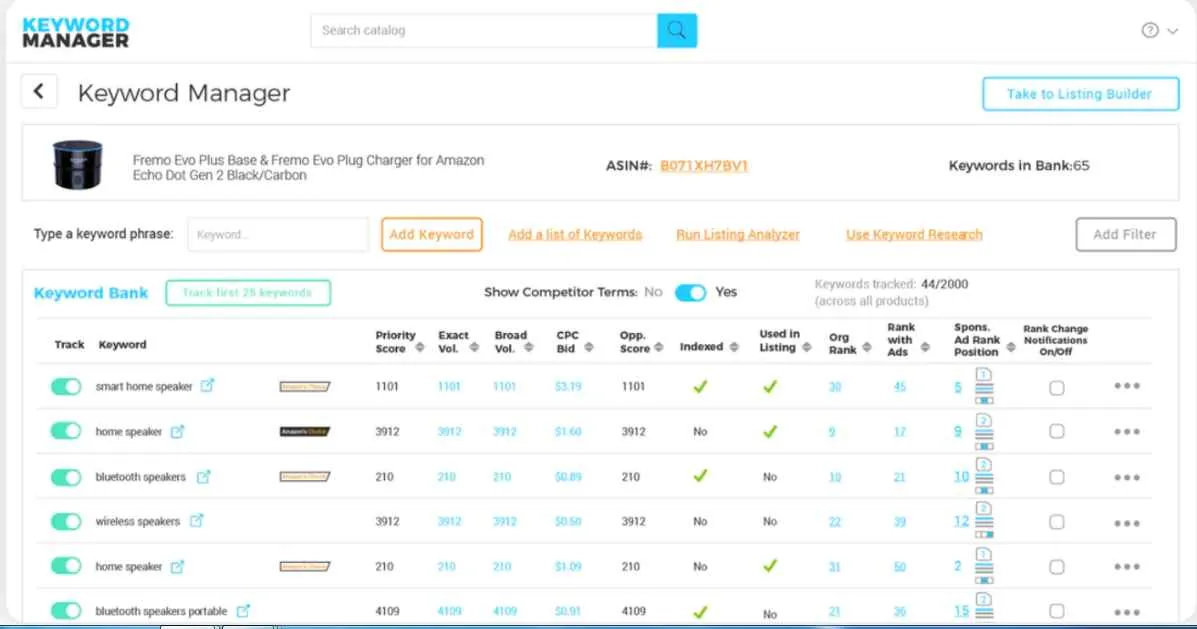Click the product thumbnail image

(77, 163)
